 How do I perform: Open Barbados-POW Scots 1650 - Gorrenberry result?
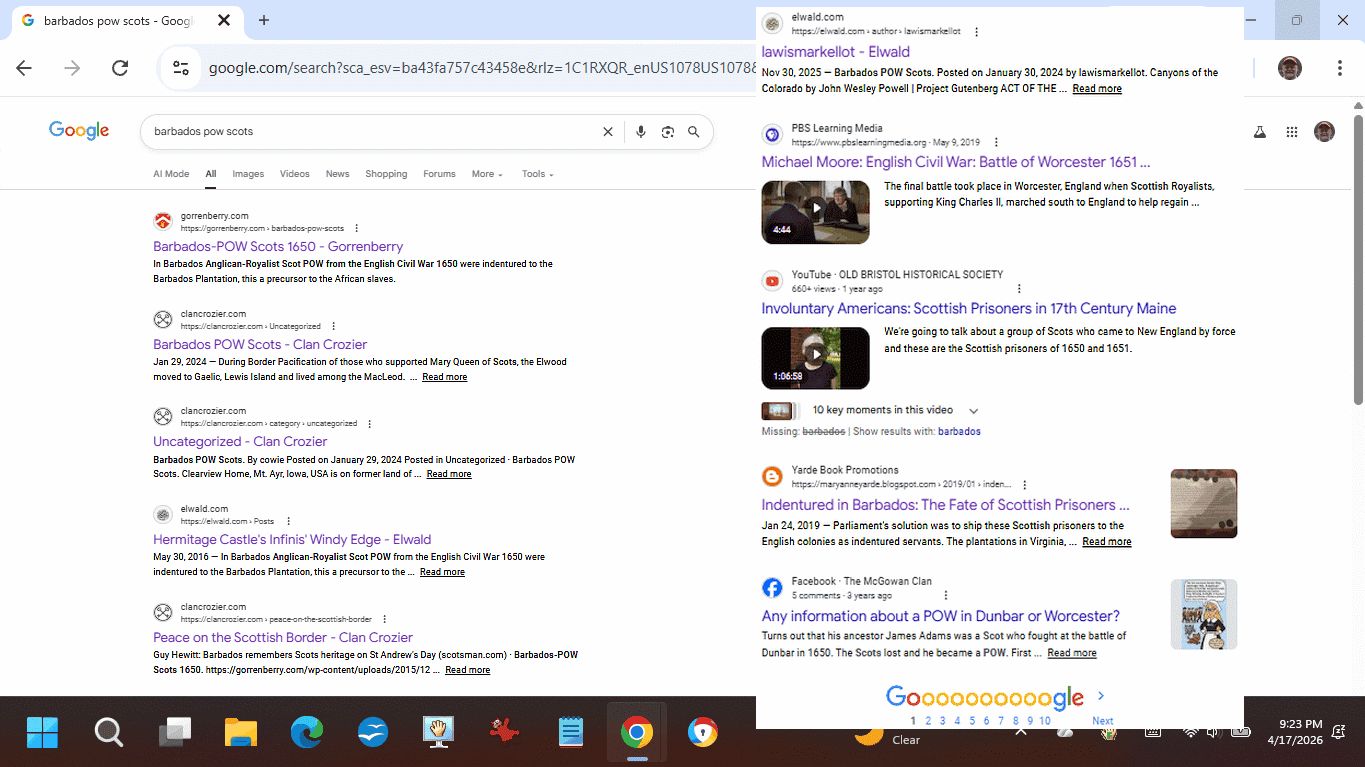(x=278, y=247)
